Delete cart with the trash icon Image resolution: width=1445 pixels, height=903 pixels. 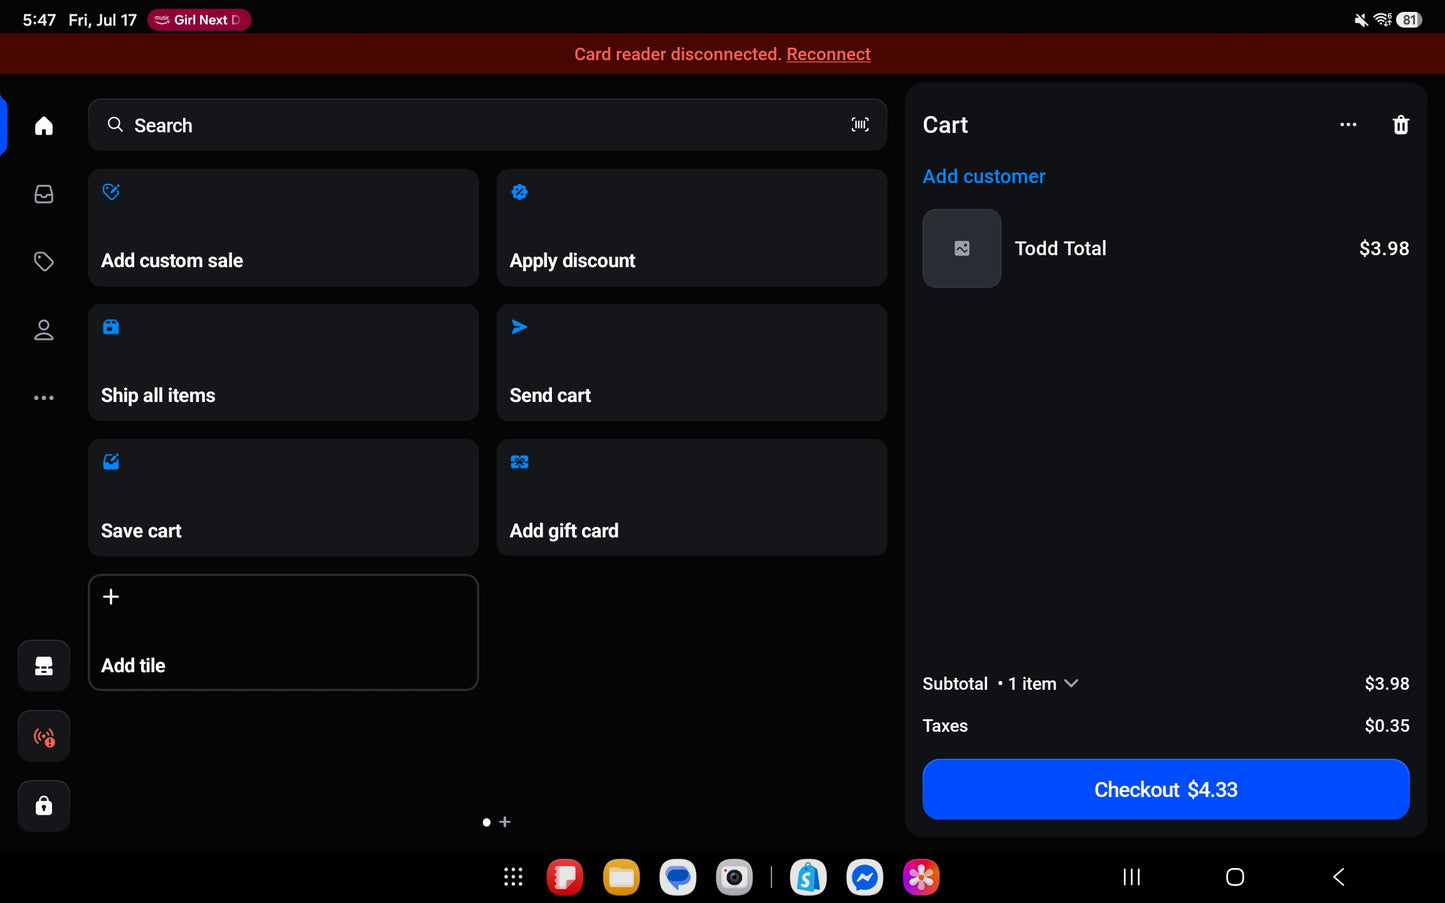coord(1401,125)
